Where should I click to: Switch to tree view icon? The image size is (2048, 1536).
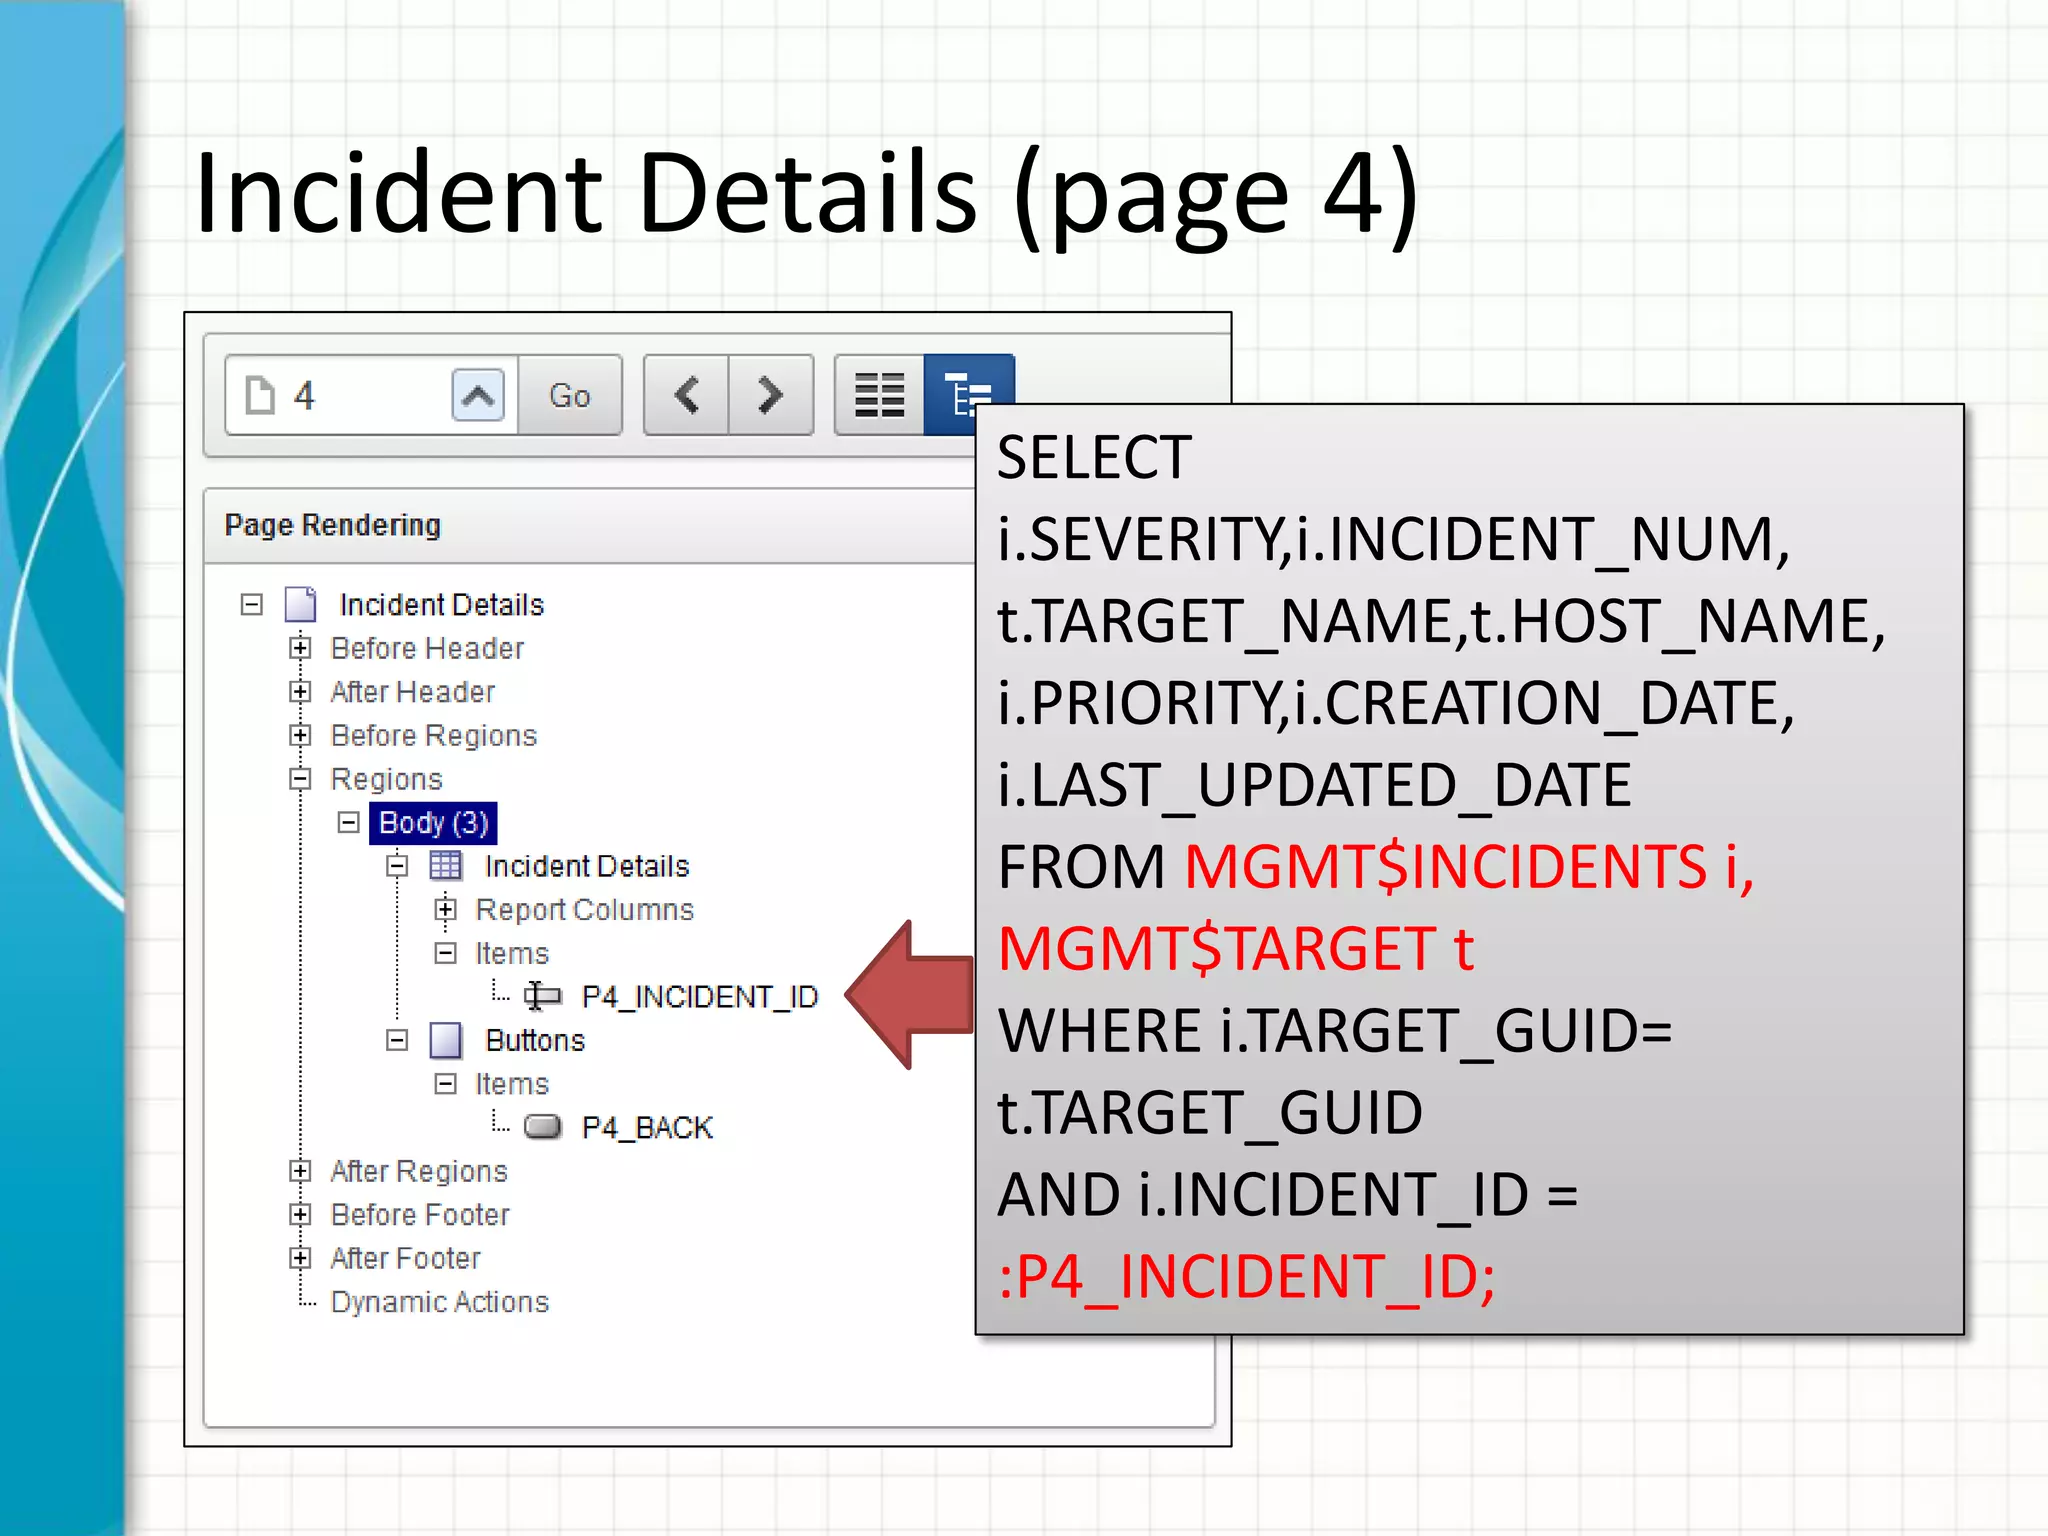point(968,395)
